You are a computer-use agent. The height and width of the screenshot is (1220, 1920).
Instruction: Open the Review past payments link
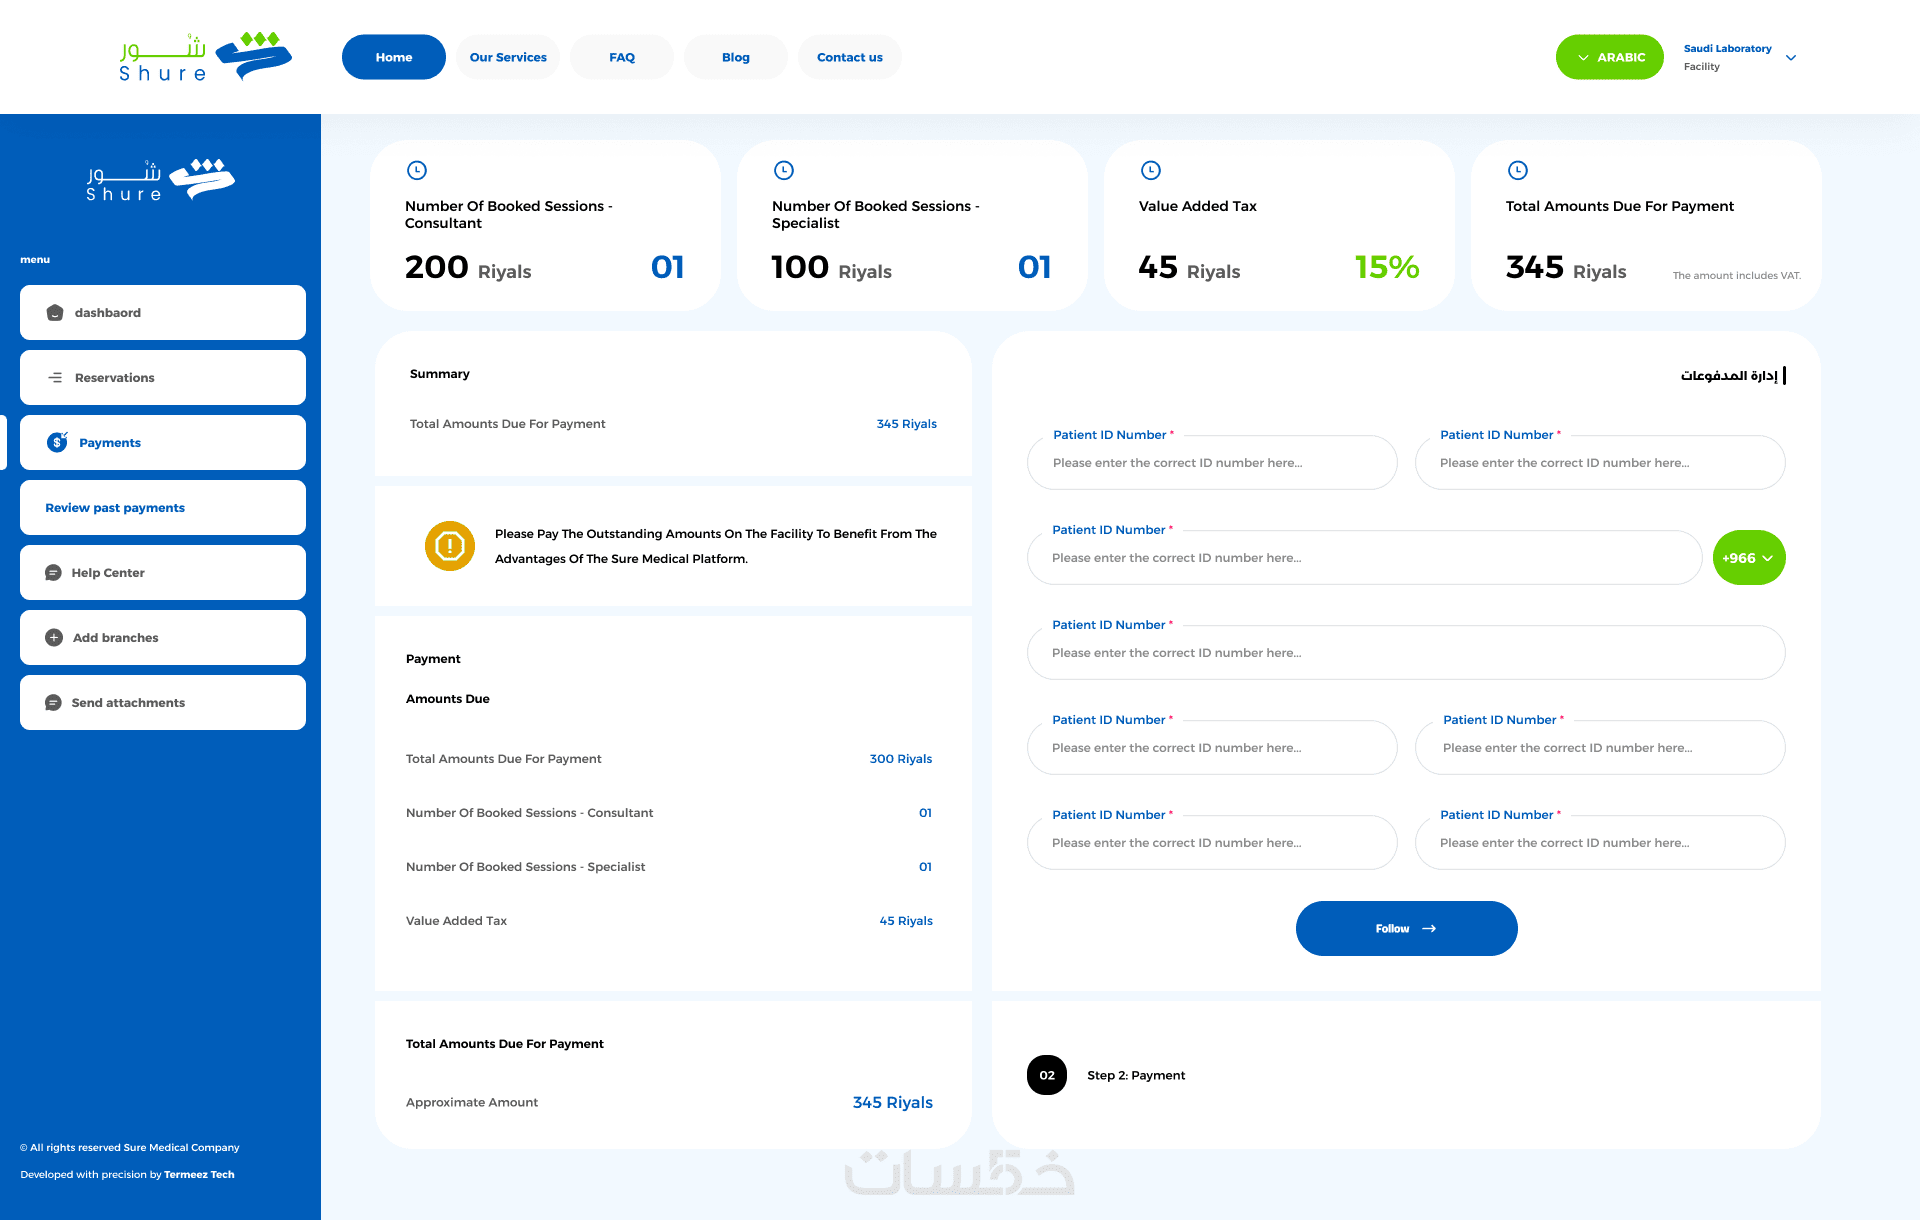click(x=115, y=508)
